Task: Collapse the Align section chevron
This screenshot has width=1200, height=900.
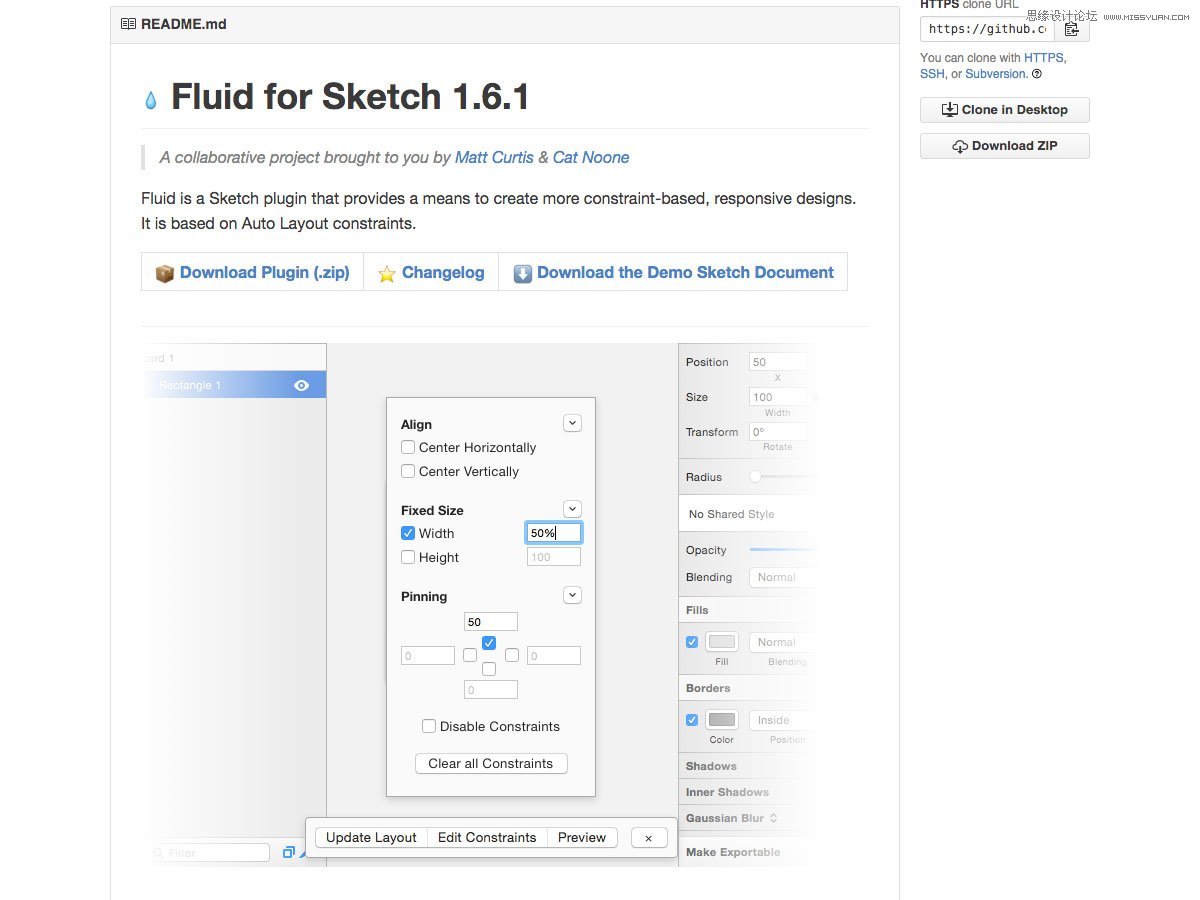Action: tap(572, 423)
